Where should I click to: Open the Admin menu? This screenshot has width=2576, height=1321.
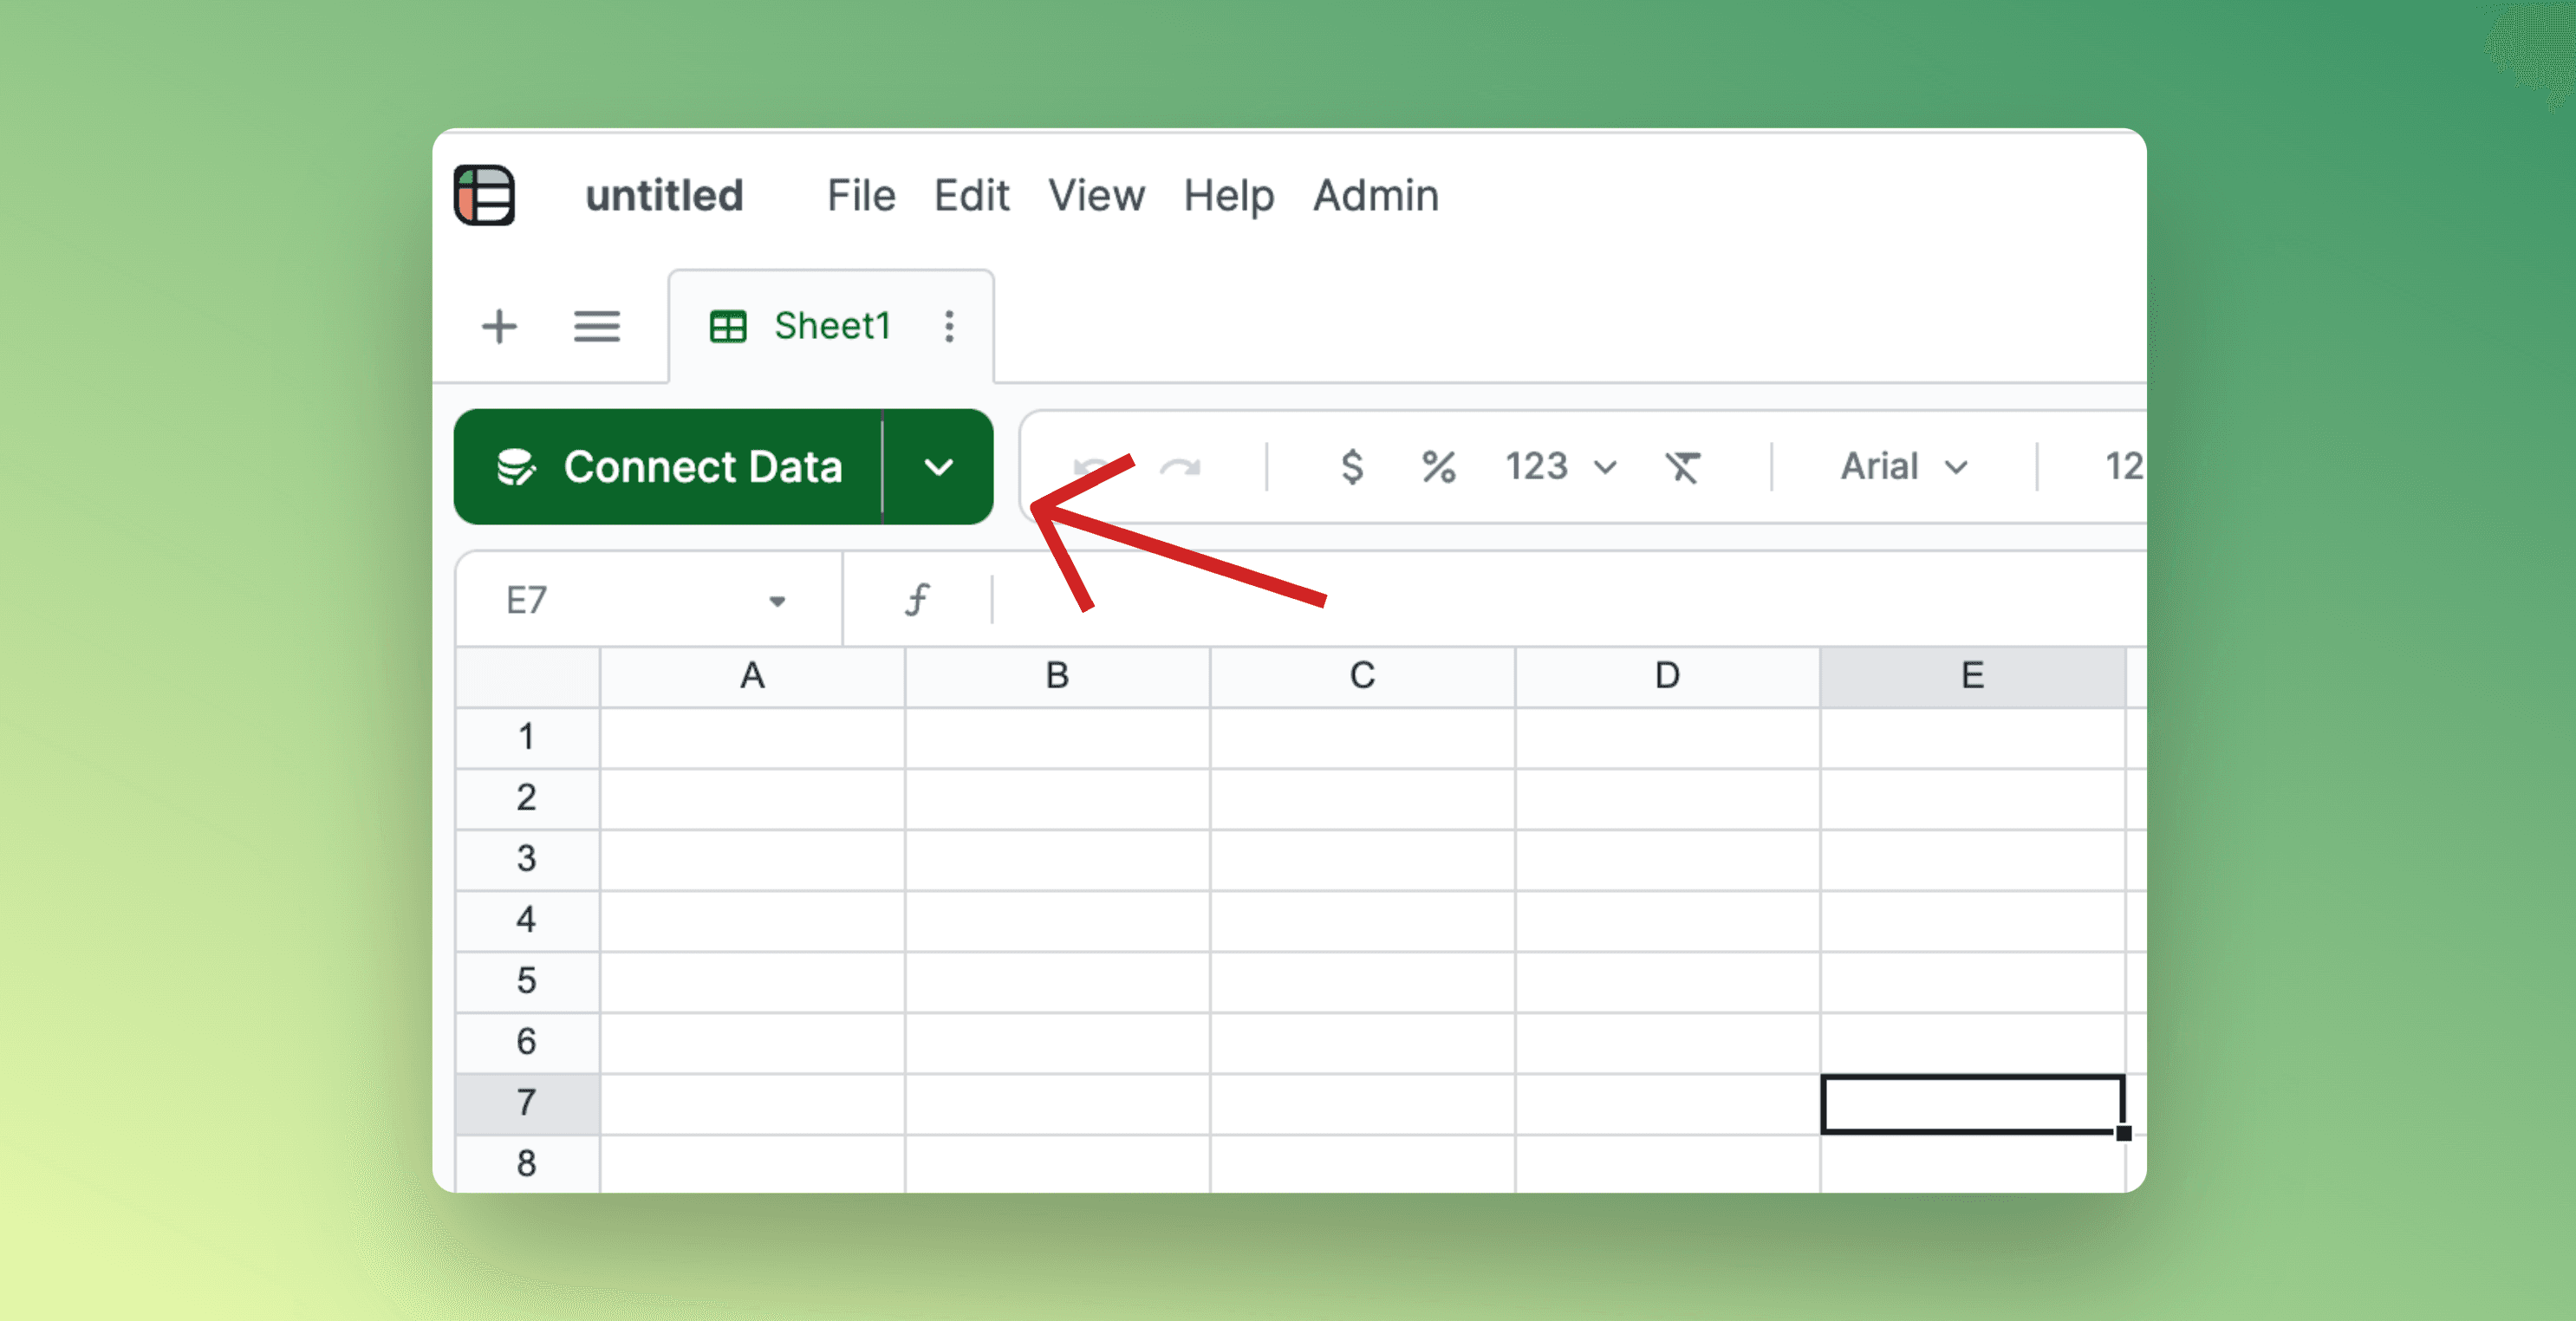tap(1375, 196)
